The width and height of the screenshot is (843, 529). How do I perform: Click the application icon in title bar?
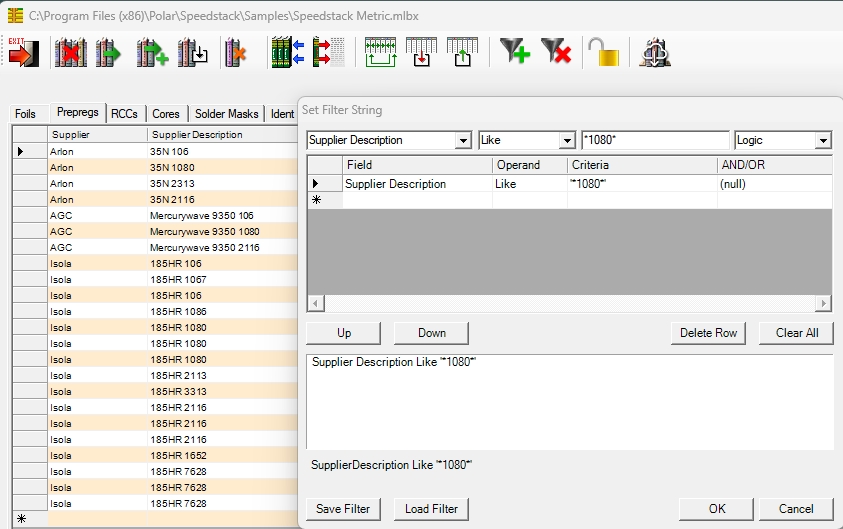click(15, 16)
